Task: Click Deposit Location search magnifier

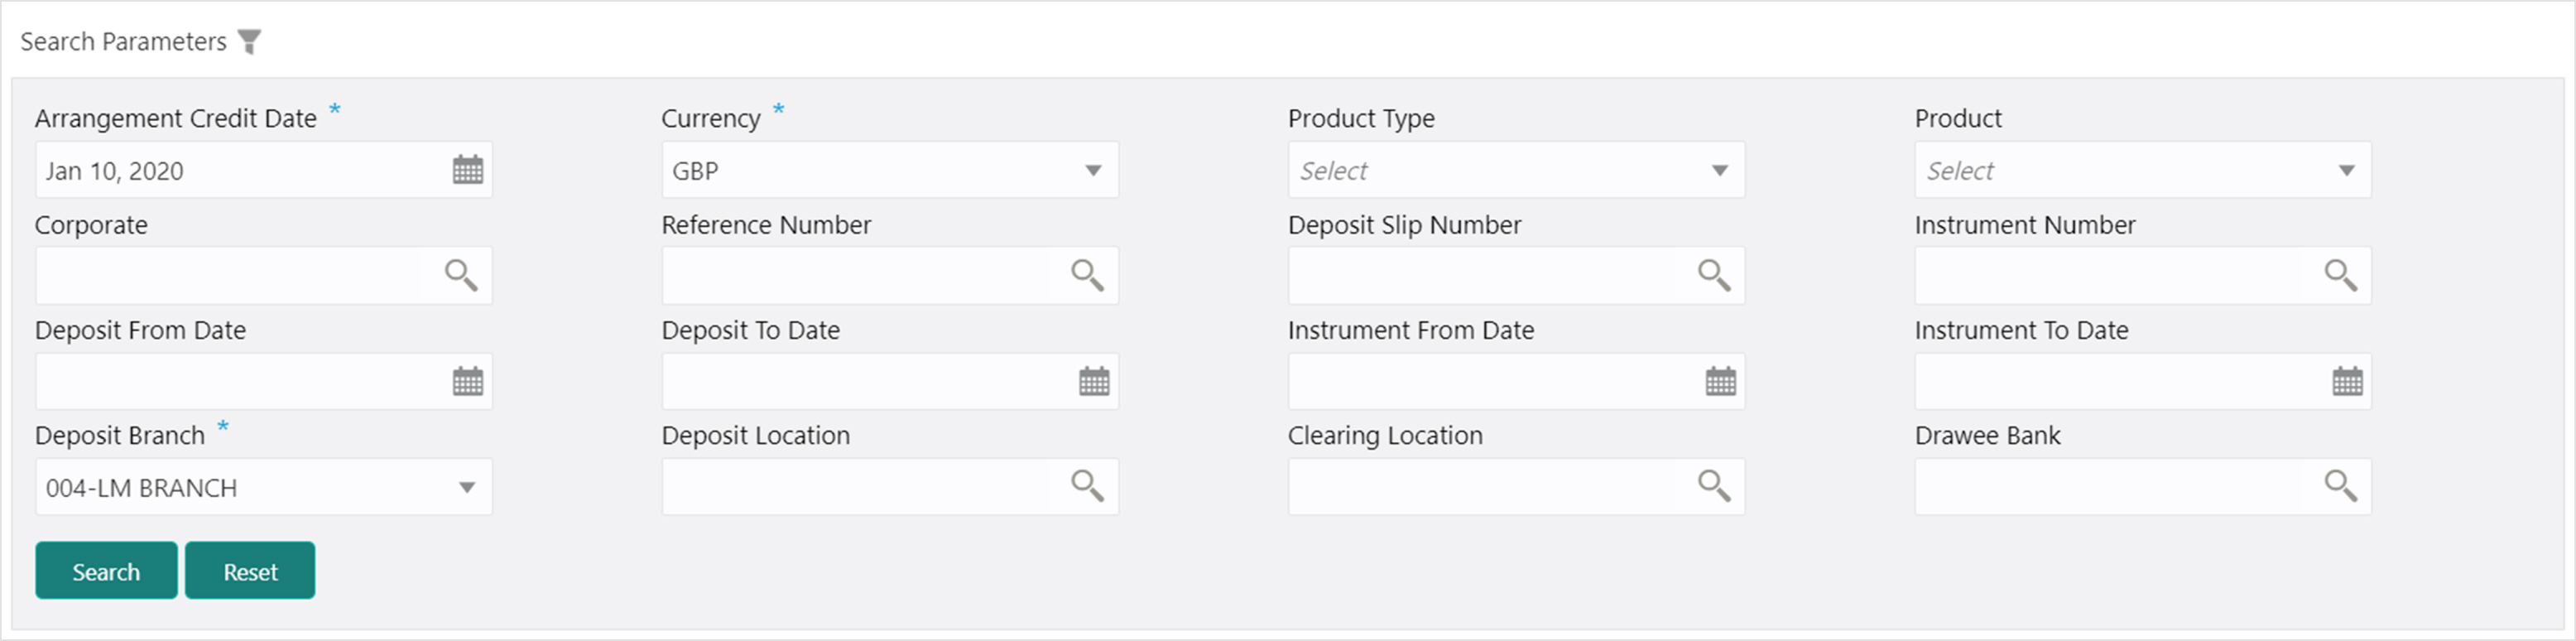Action: pyautogui.click(x=1087, y=486)
